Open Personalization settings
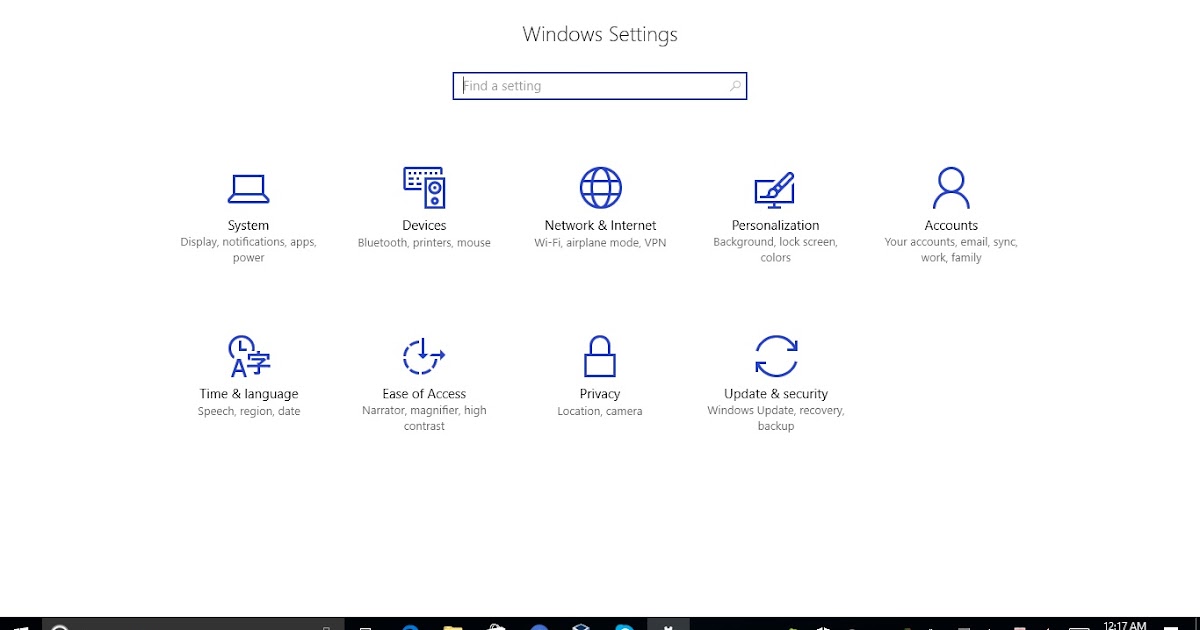1200x630 pixels. pos(775,200)
